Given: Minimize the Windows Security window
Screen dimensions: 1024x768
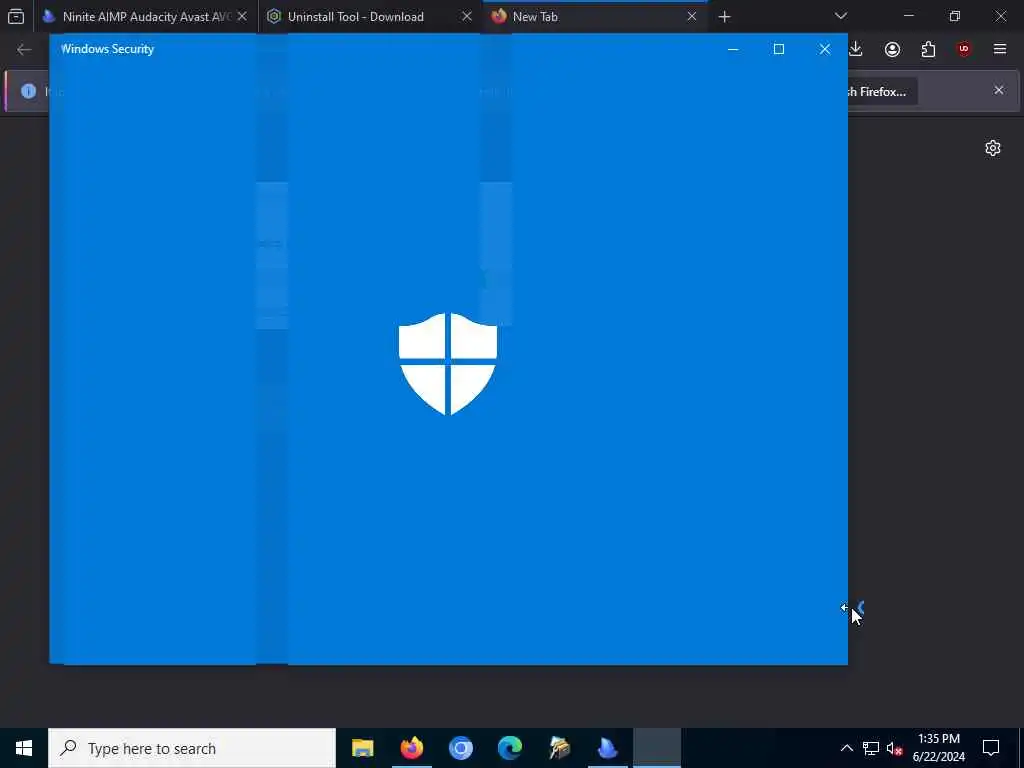Looking at the screenshot, I should point(733,49).
